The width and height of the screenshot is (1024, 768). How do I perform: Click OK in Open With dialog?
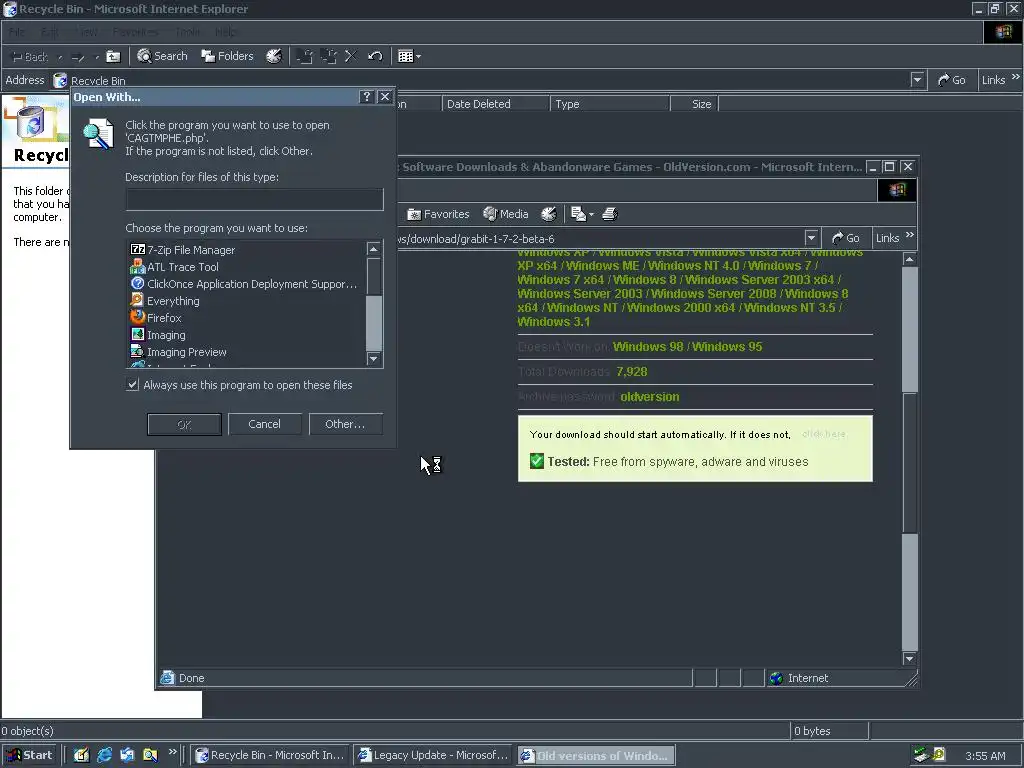point(184,424)
